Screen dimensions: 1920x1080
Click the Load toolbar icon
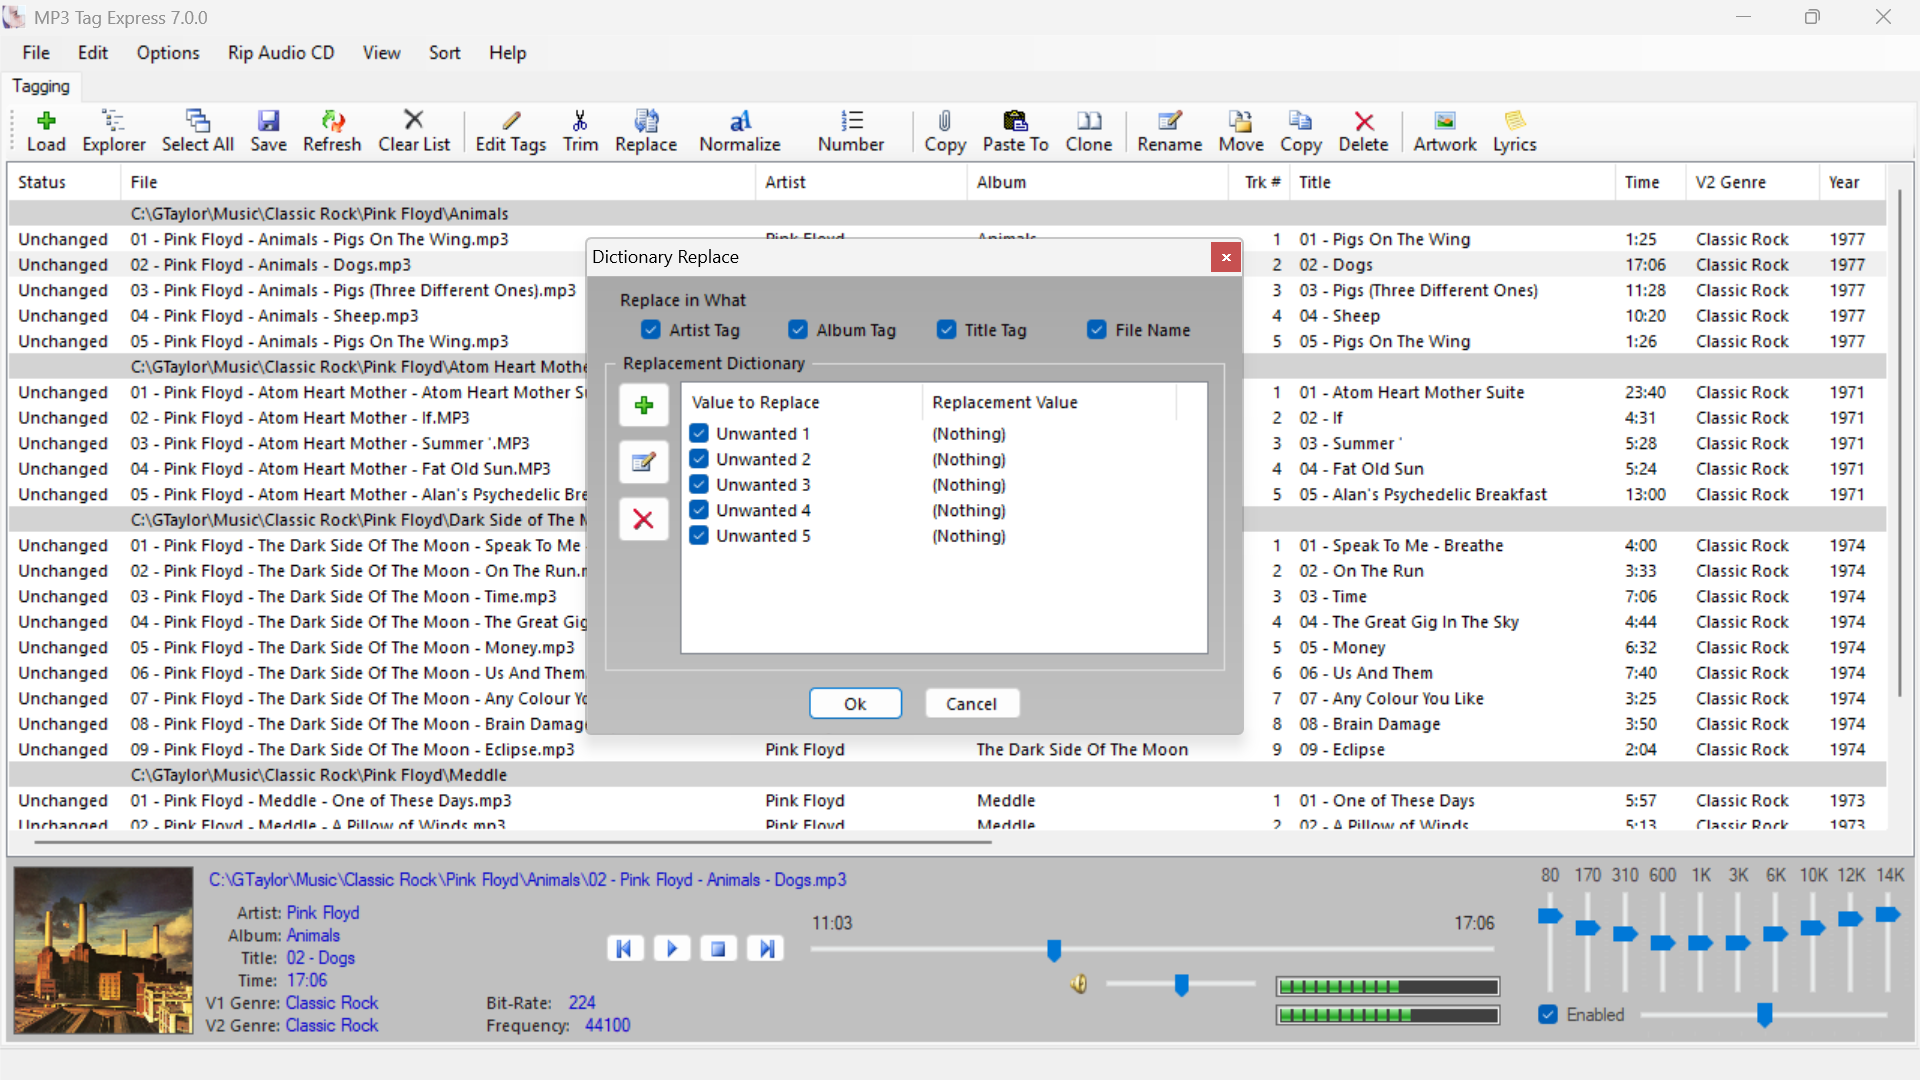(x=46, y=131)
